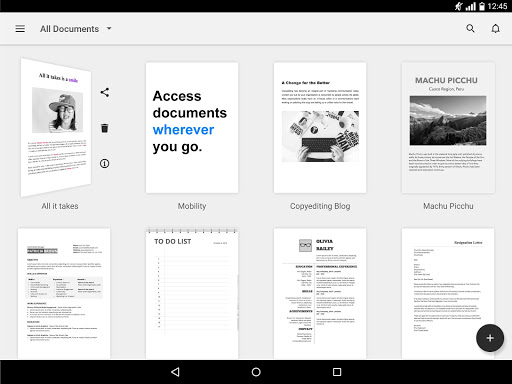
Task: Show info for All it takes document
Action: [x=104, y=163]
